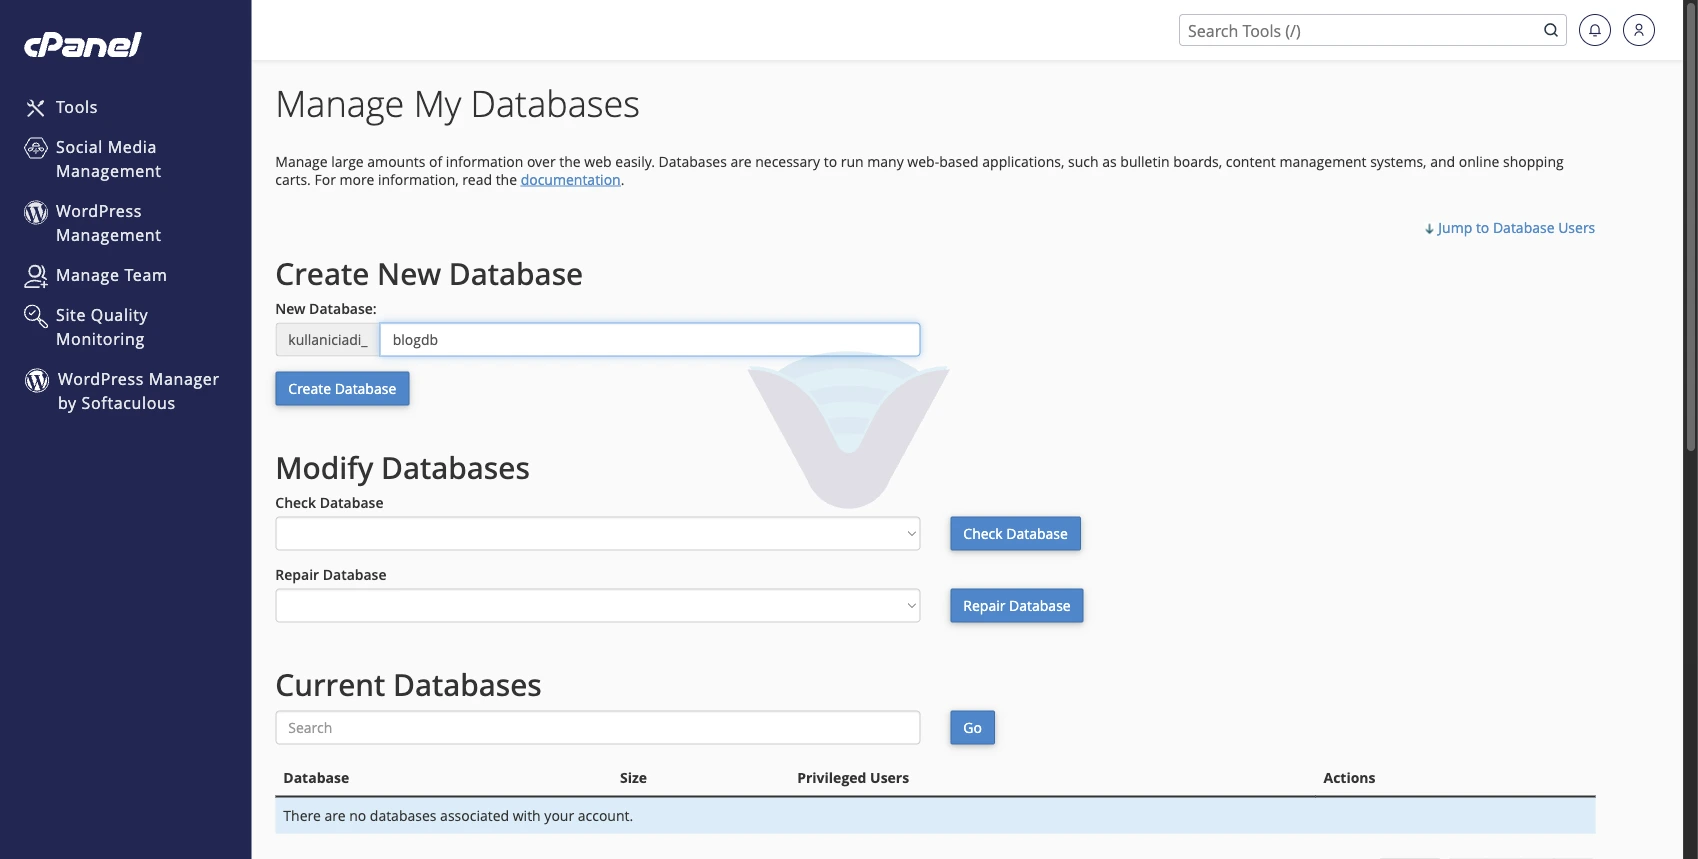Screen dimensions: 1698x859
Task: Open WordPress Manager by Softaculous
Action: coord(138,391)
